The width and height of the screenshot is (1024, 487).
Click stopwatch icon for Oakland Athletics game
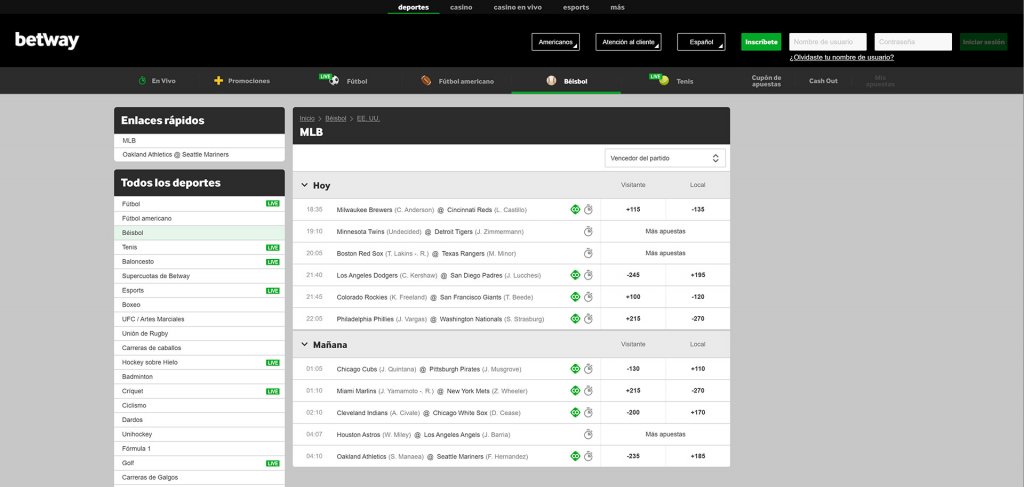point(588,456)
